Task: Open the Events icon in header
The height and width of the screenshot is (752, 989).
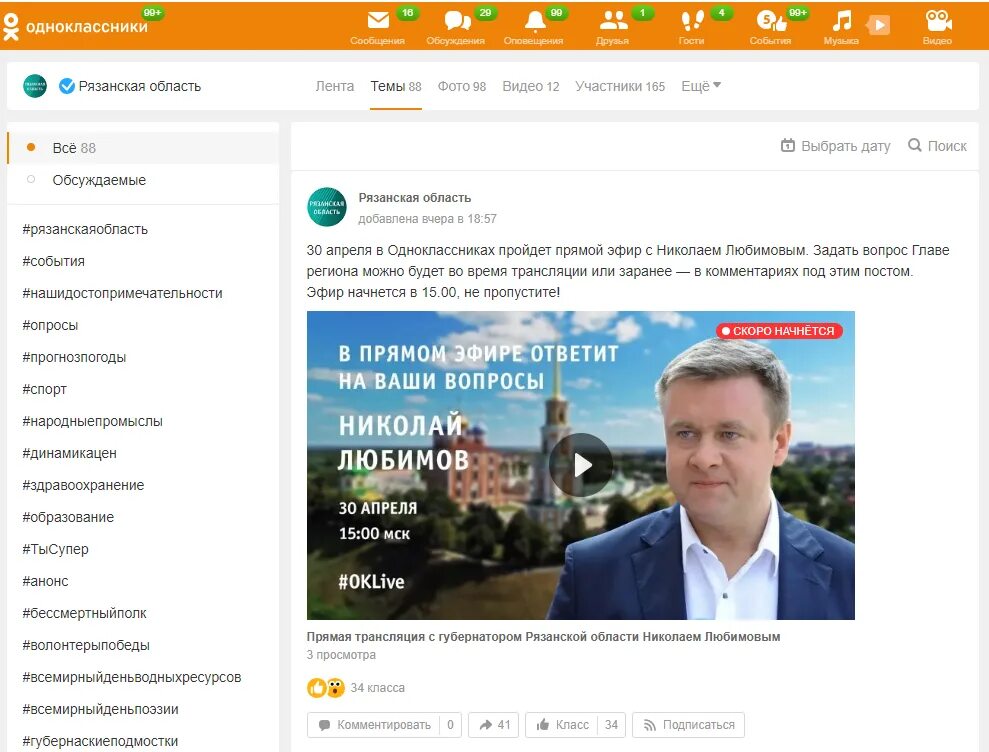Action: 771,21
